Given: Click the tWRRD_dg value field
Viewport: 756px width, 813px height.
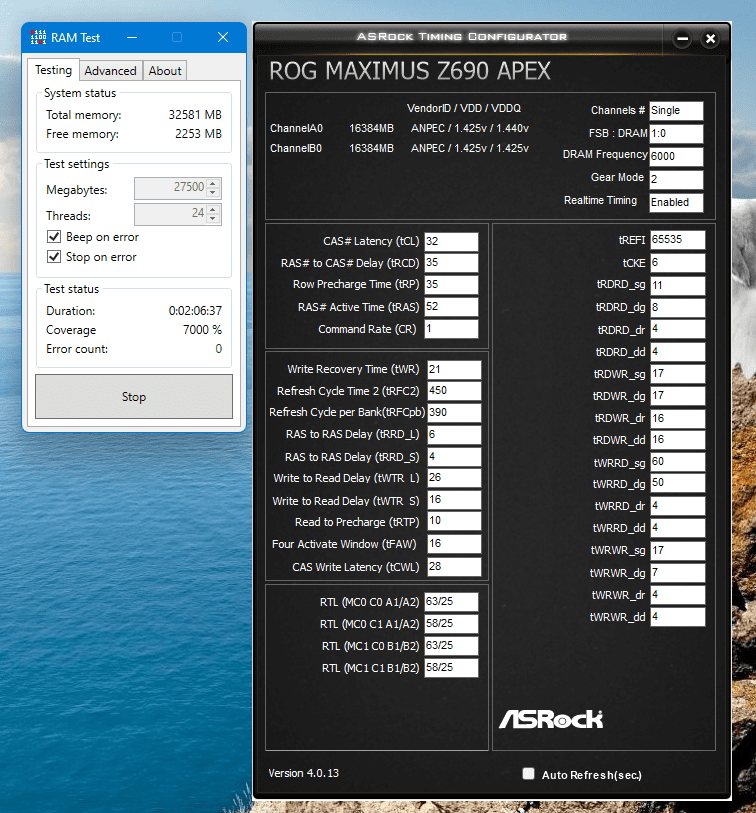Looking at the screenshot, I should tap(678, 483).
